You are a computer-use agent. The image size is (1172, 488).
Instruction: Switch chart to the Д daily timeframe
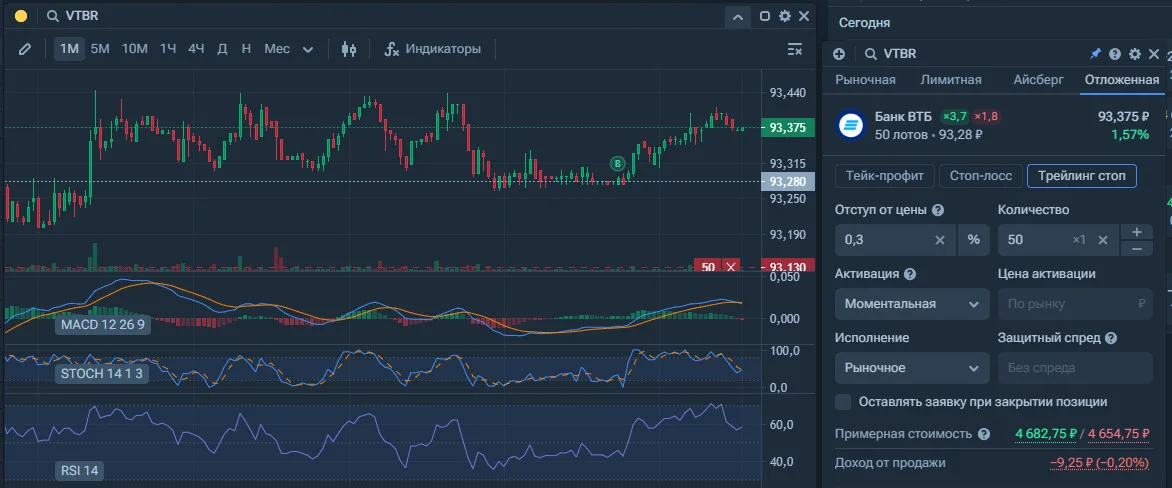pyautogui.click(x=222, y=49)
